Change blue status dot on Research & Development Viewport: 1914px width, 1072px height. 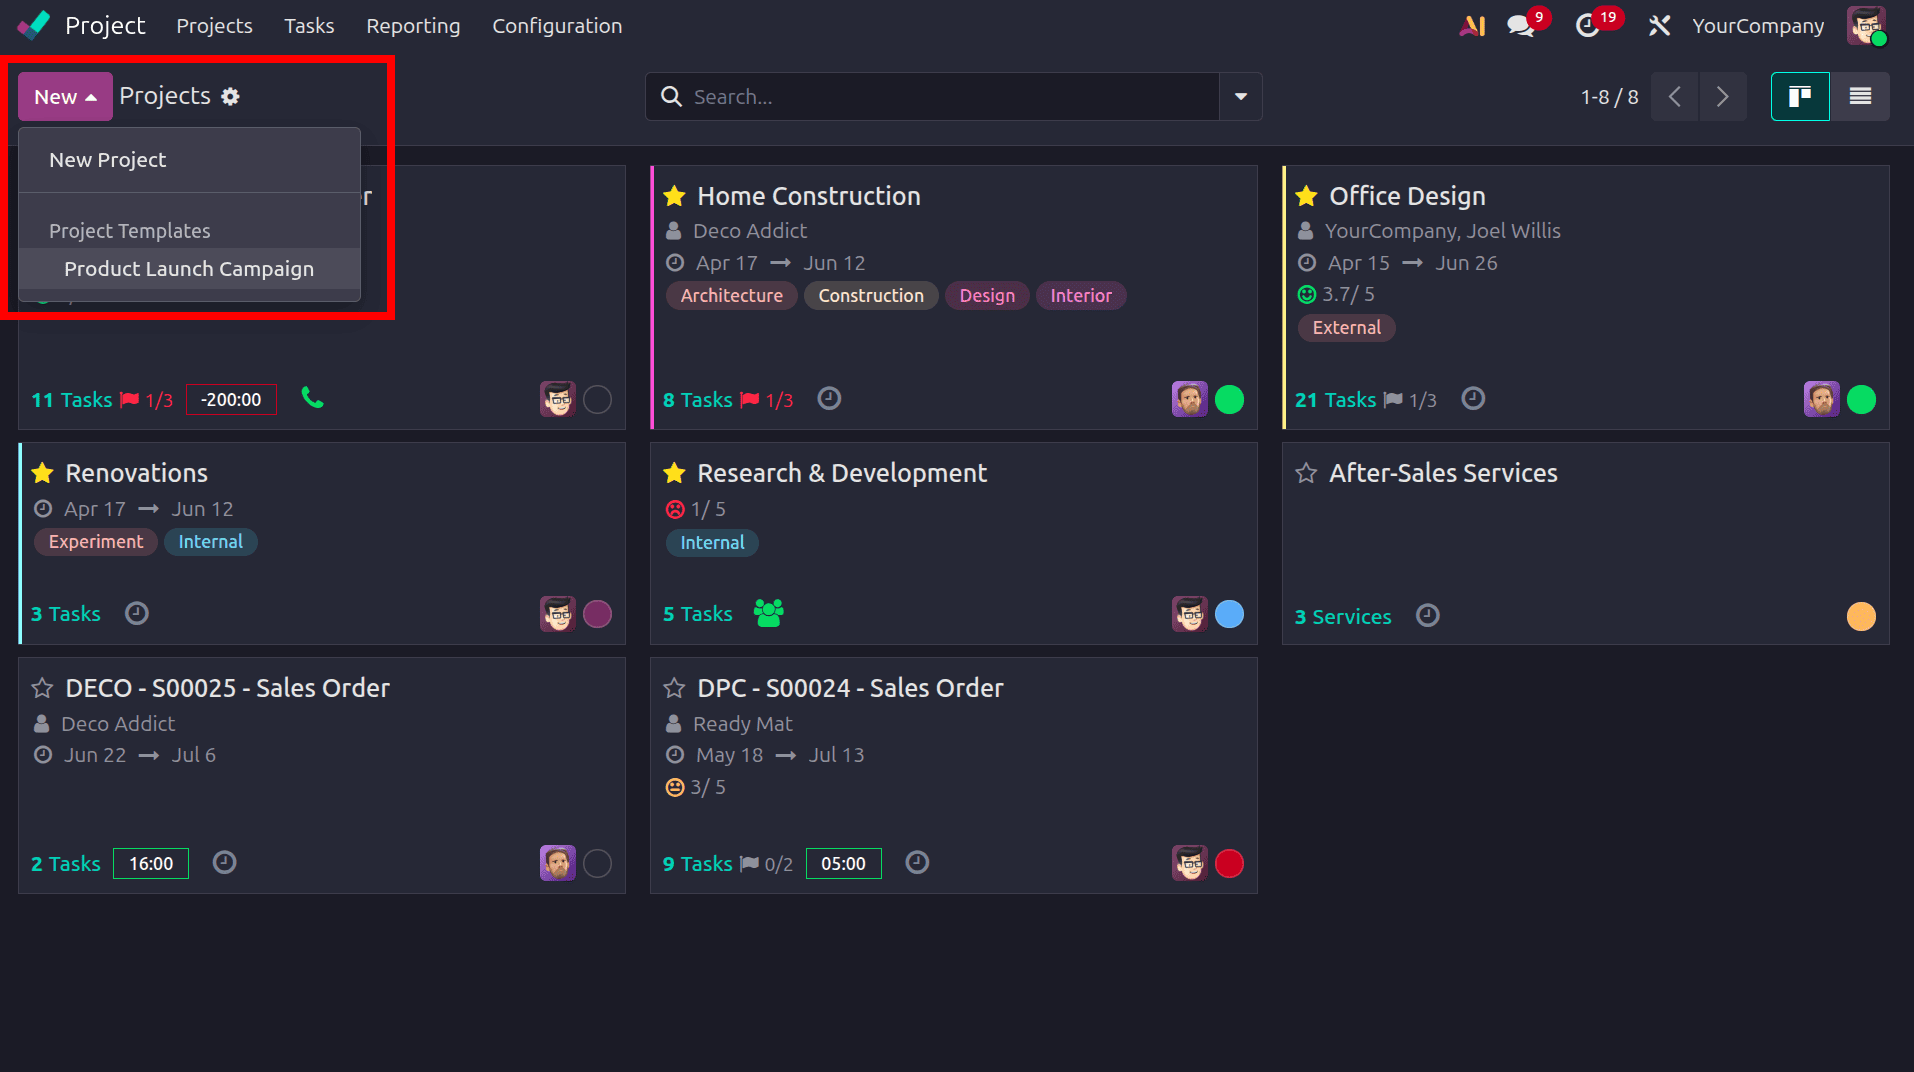(1229, 613)
